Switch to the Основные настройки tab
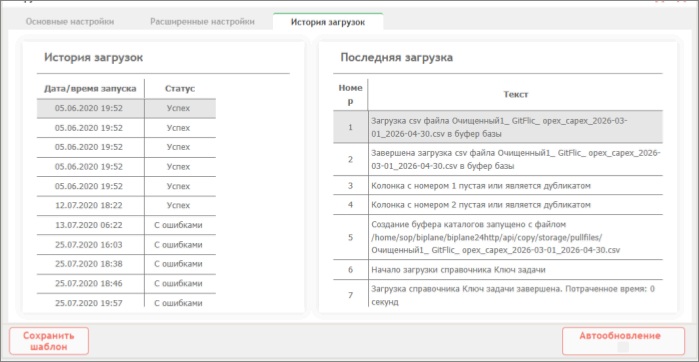Viewport: 699px width, 362px height. (70, 22)
